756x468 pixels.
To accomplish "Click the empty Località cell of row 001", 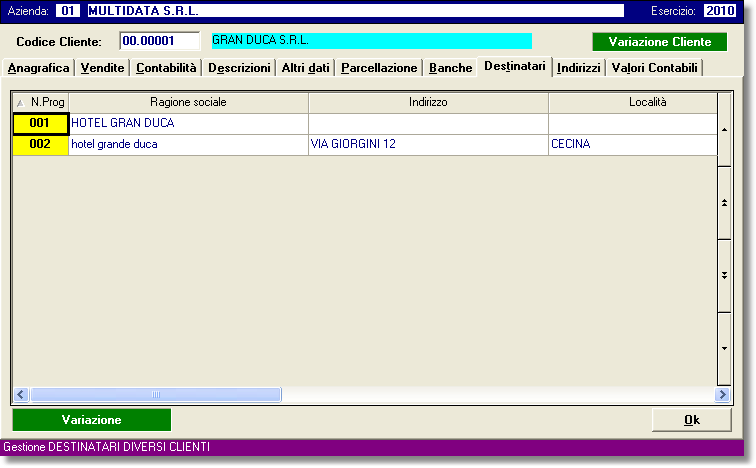I will pos(633,123).
